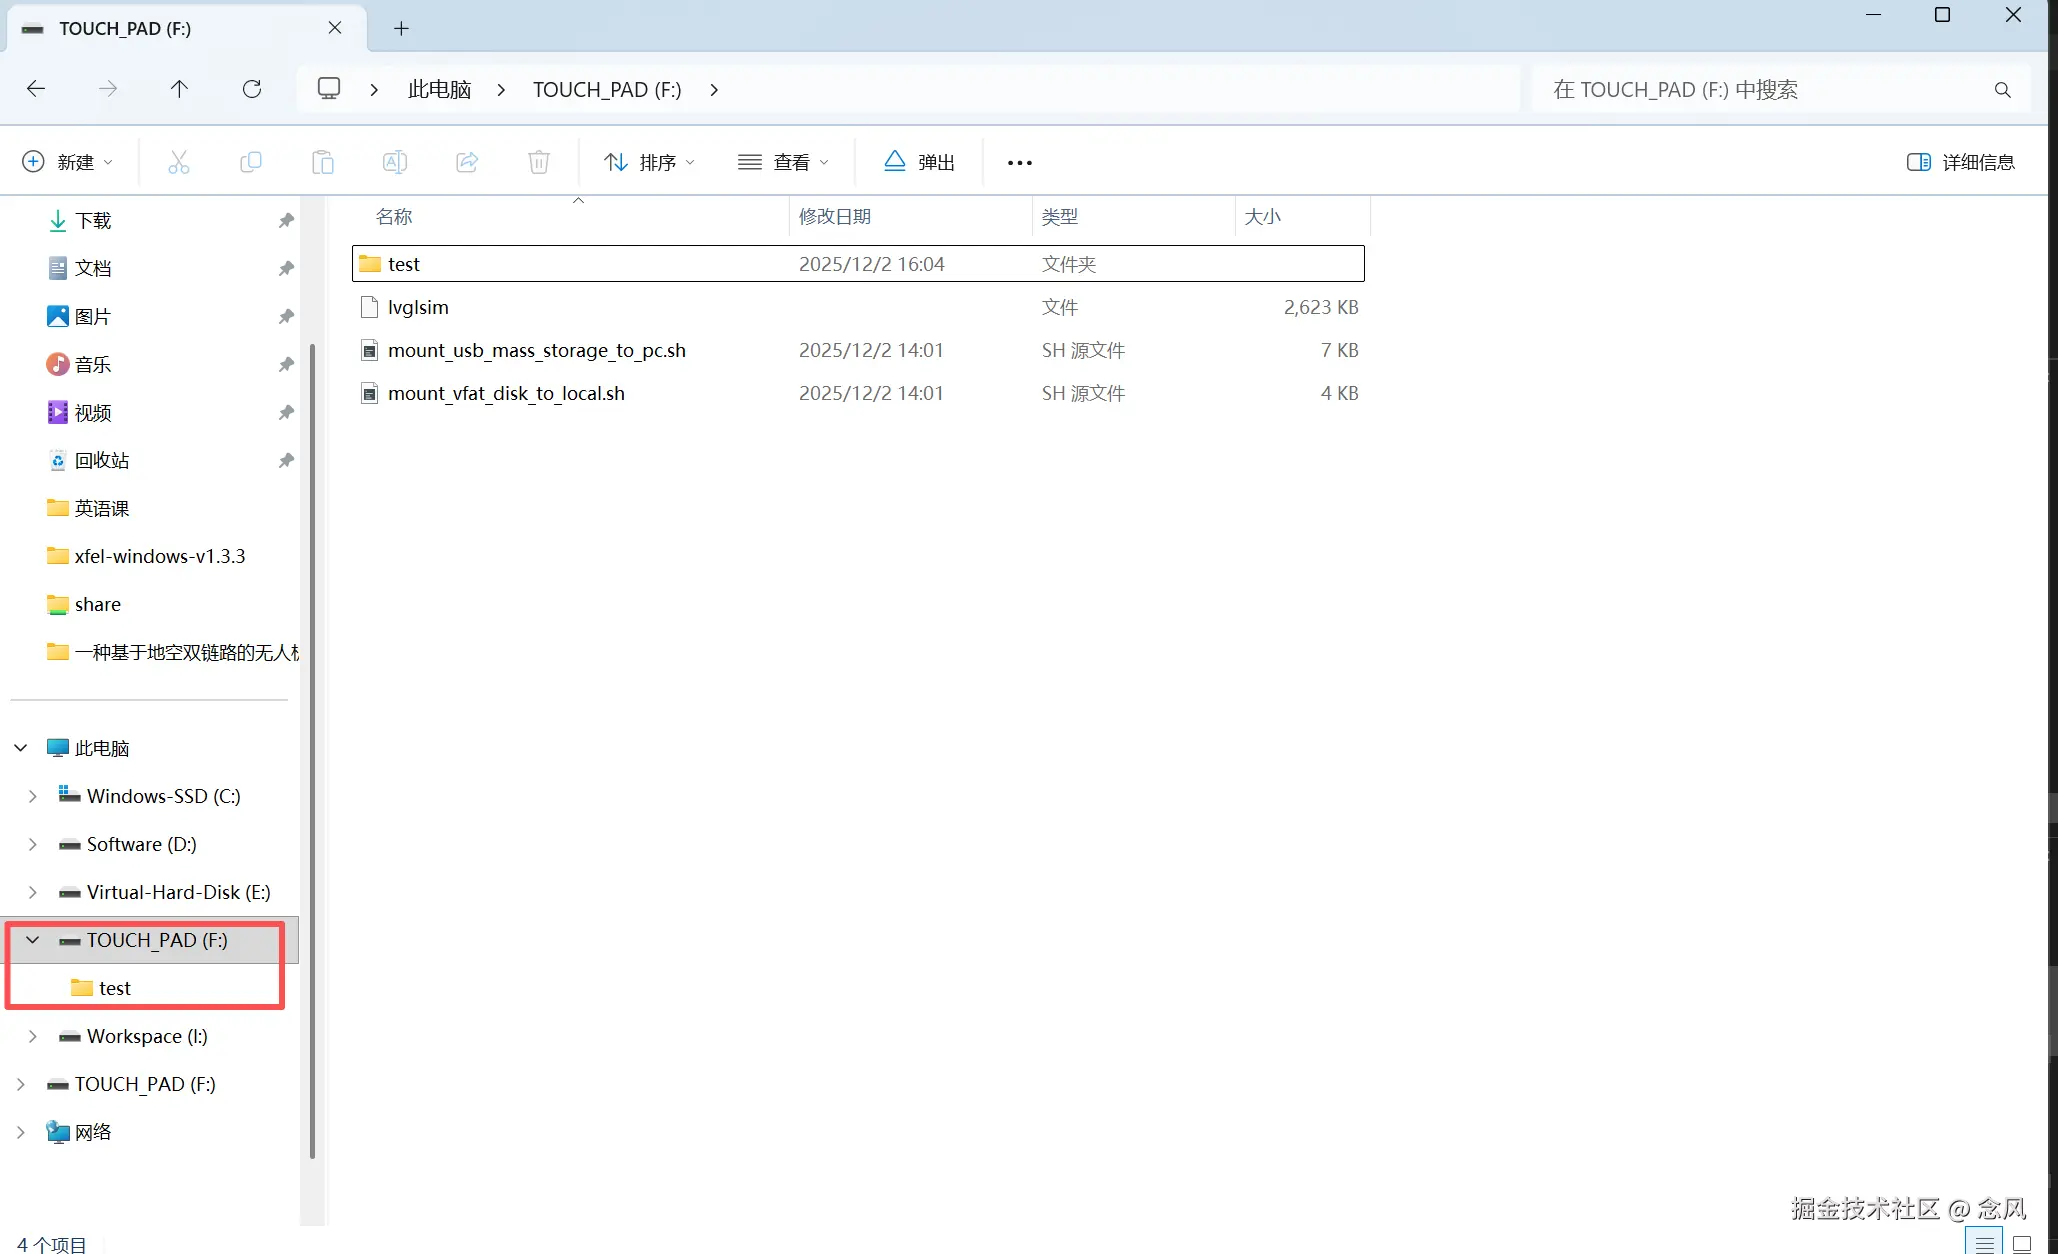
Task: Click the Refresh icon
Action: (x=252, y=89)
